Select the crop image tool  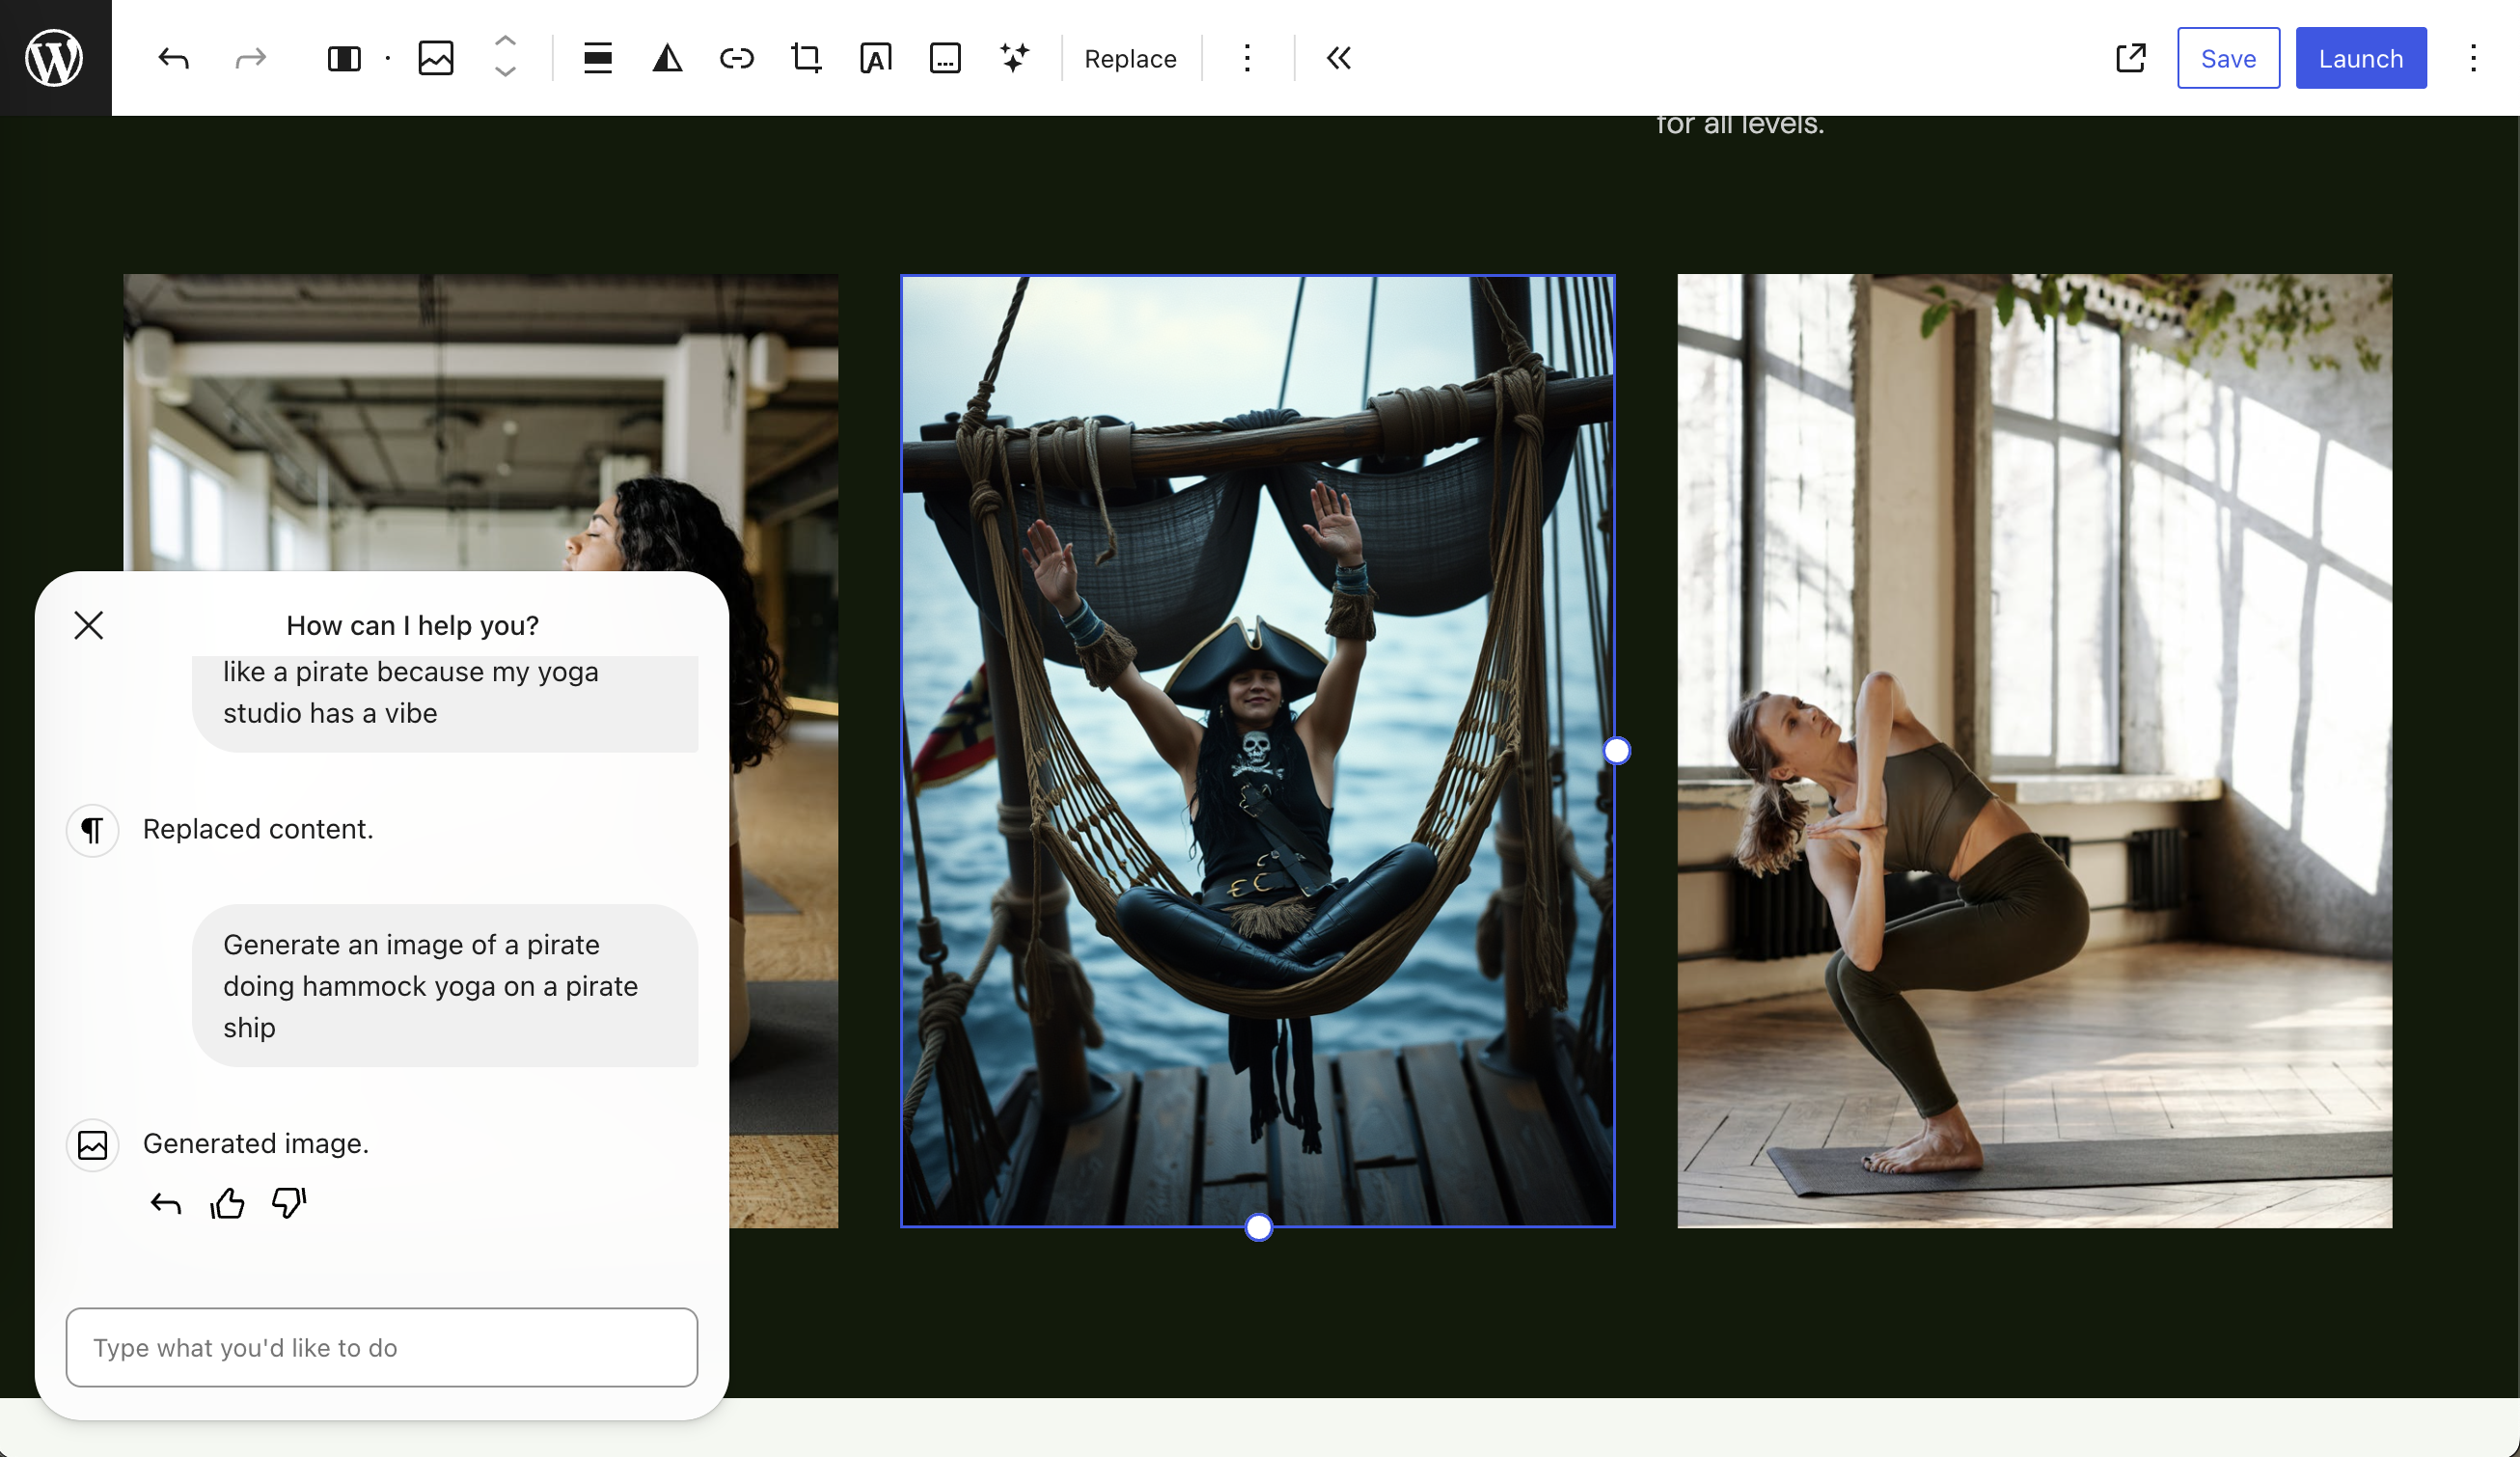click(x=806, y=58)
